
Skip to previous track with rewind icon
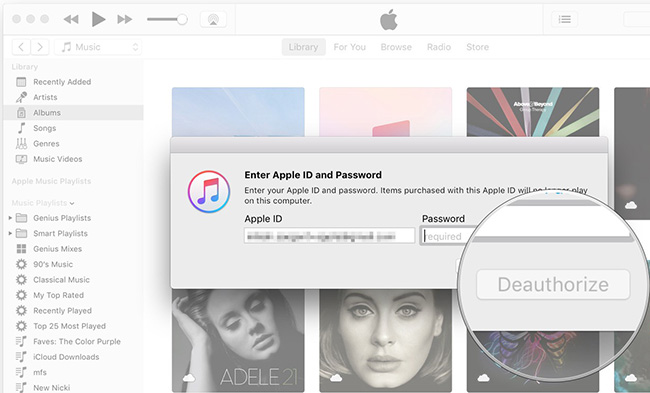[x=71, y=19]
